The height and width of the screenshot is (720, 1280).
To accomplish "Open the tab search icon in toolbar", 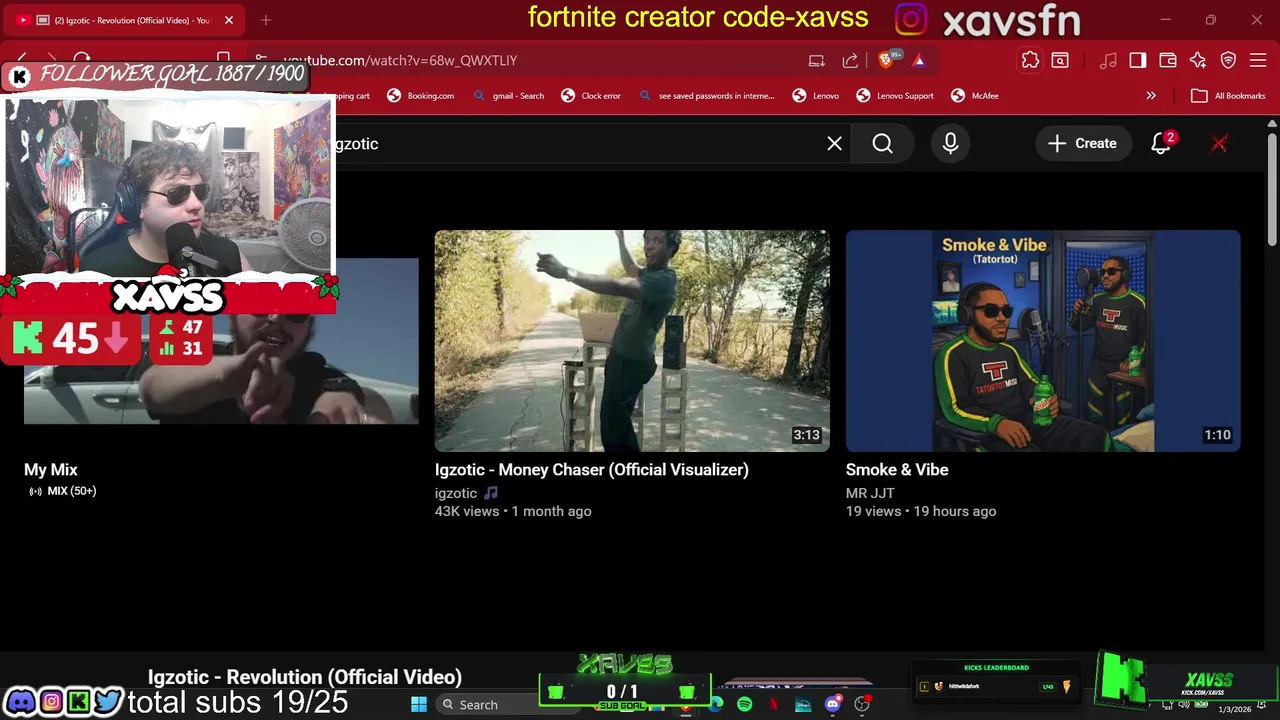I will 1060,60.
